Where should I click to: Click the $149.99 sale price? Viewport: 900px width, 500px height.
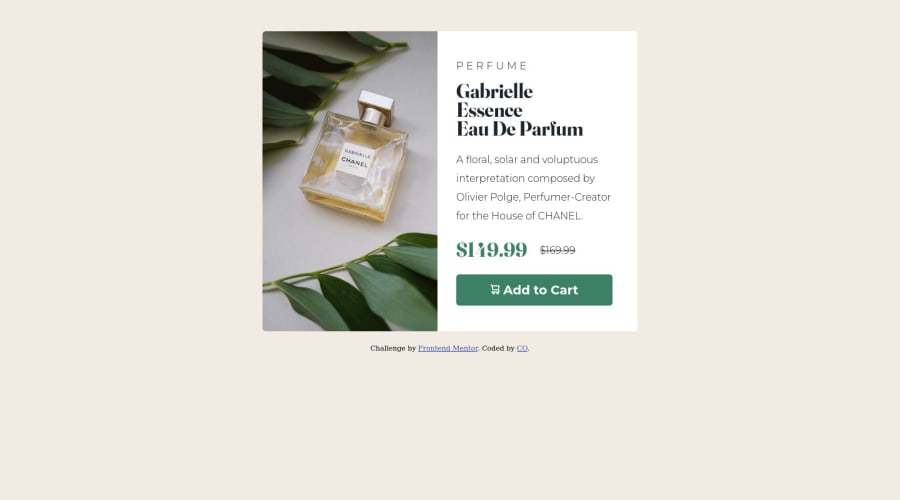tap(491, 250)
